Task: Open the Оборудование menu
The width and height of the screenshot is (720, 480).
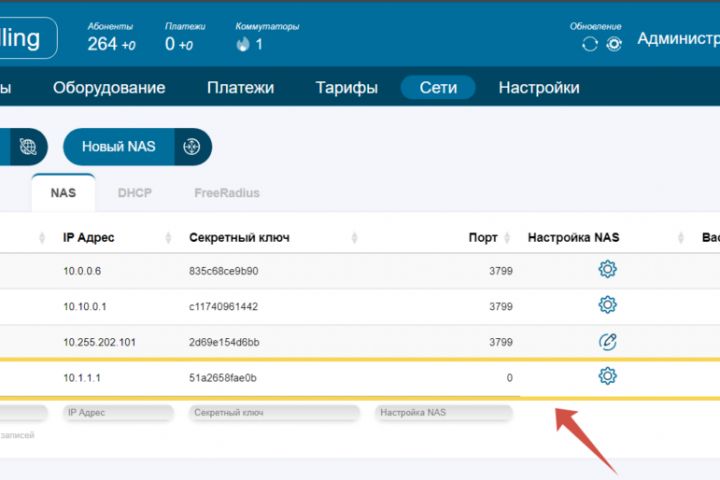Action: pyautogui.click(x=109, y=87)
